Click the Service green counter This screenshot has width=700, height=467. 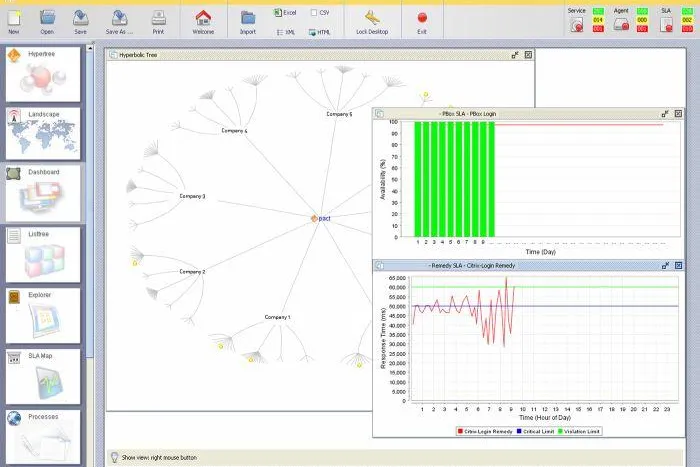(598, 11)
